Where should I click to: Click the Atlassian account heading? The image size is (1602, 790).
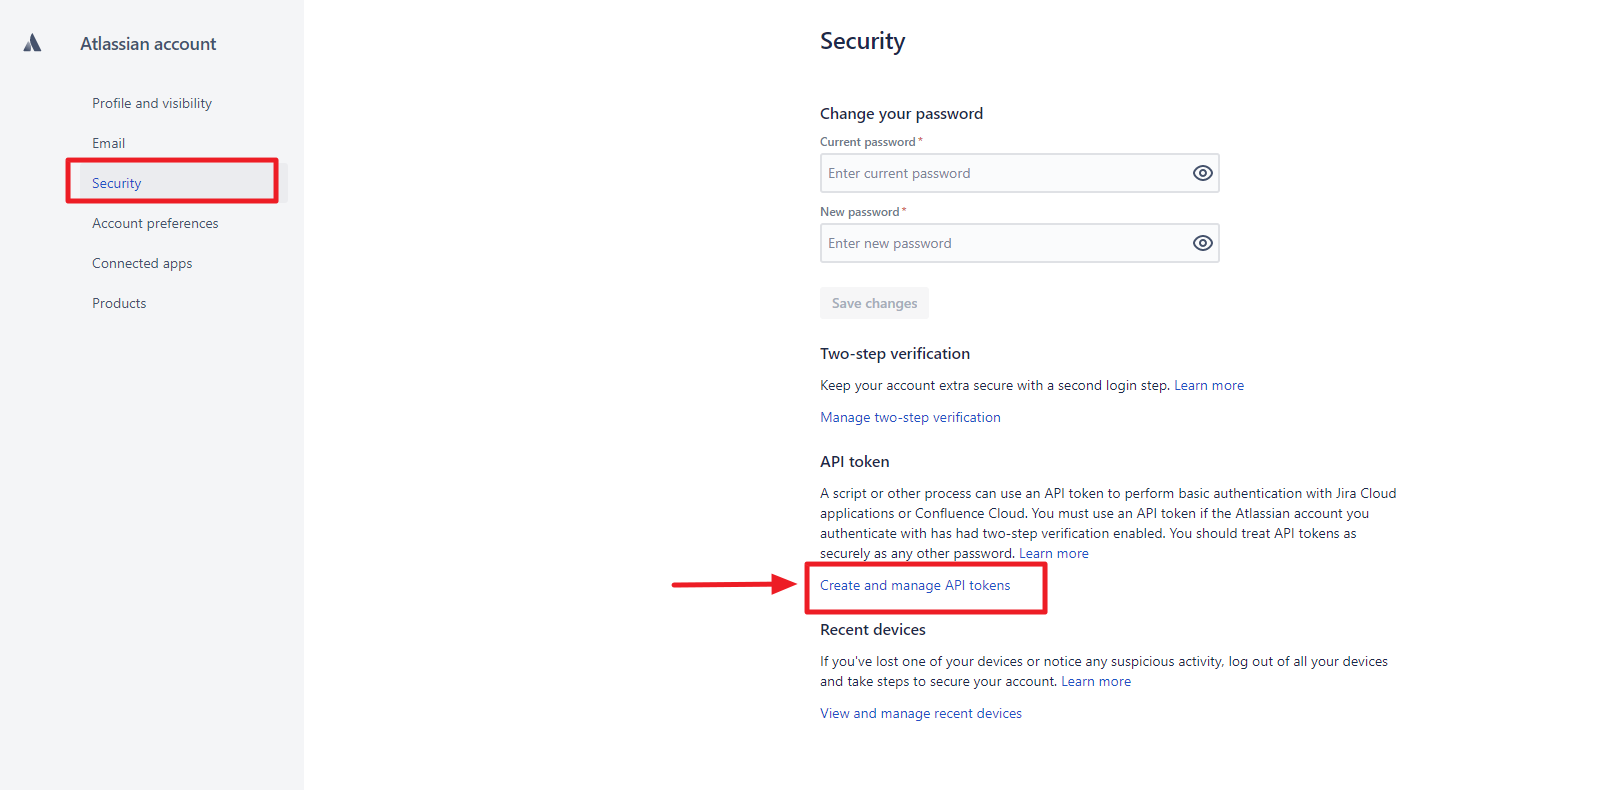(148, 44)
